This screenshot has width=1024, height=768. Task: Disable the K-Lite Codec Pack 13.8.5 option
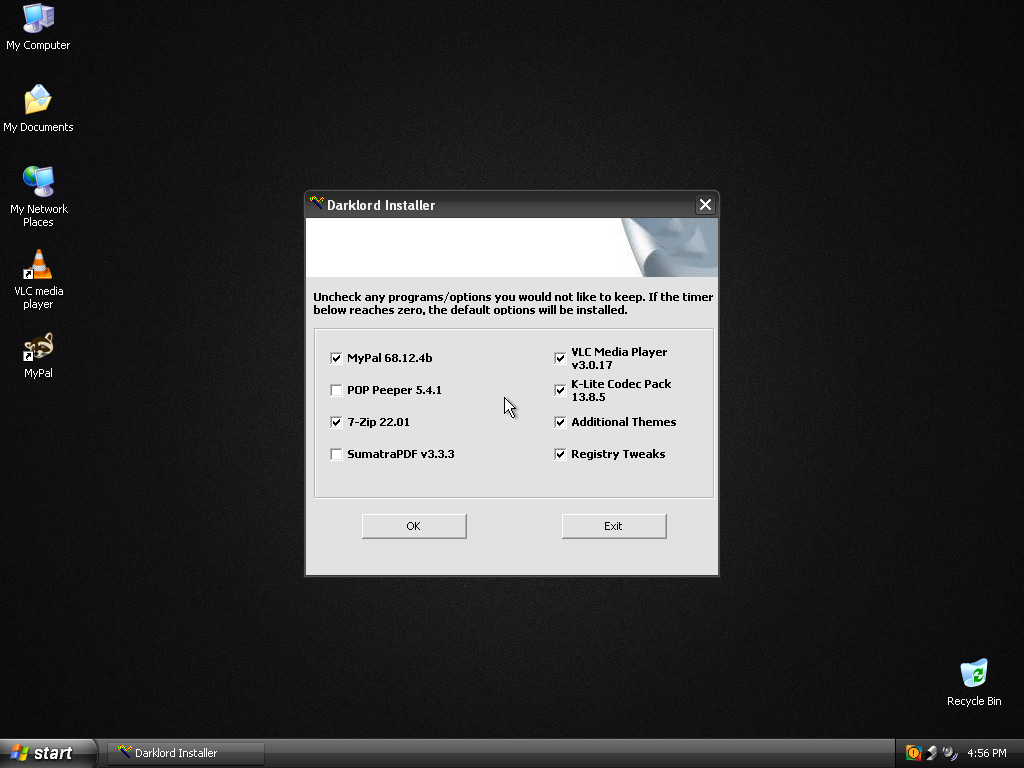click(x=560, y=390)
